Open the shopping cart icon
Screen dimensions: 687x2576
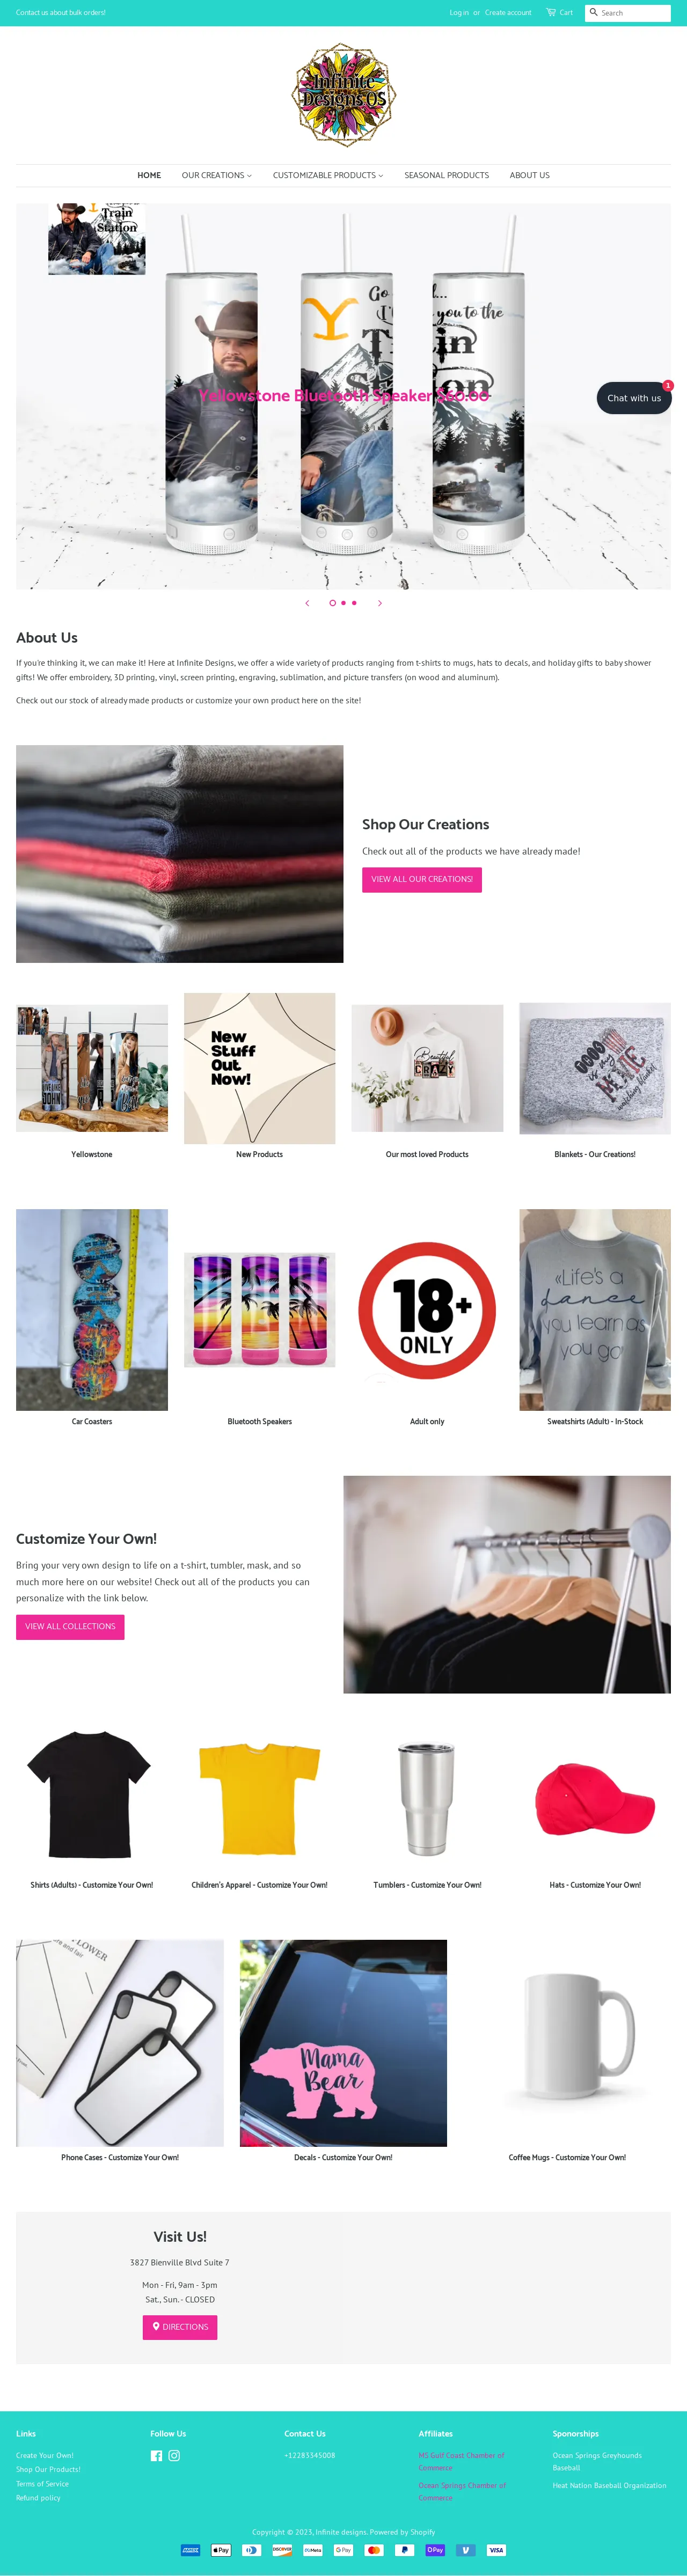551,12
